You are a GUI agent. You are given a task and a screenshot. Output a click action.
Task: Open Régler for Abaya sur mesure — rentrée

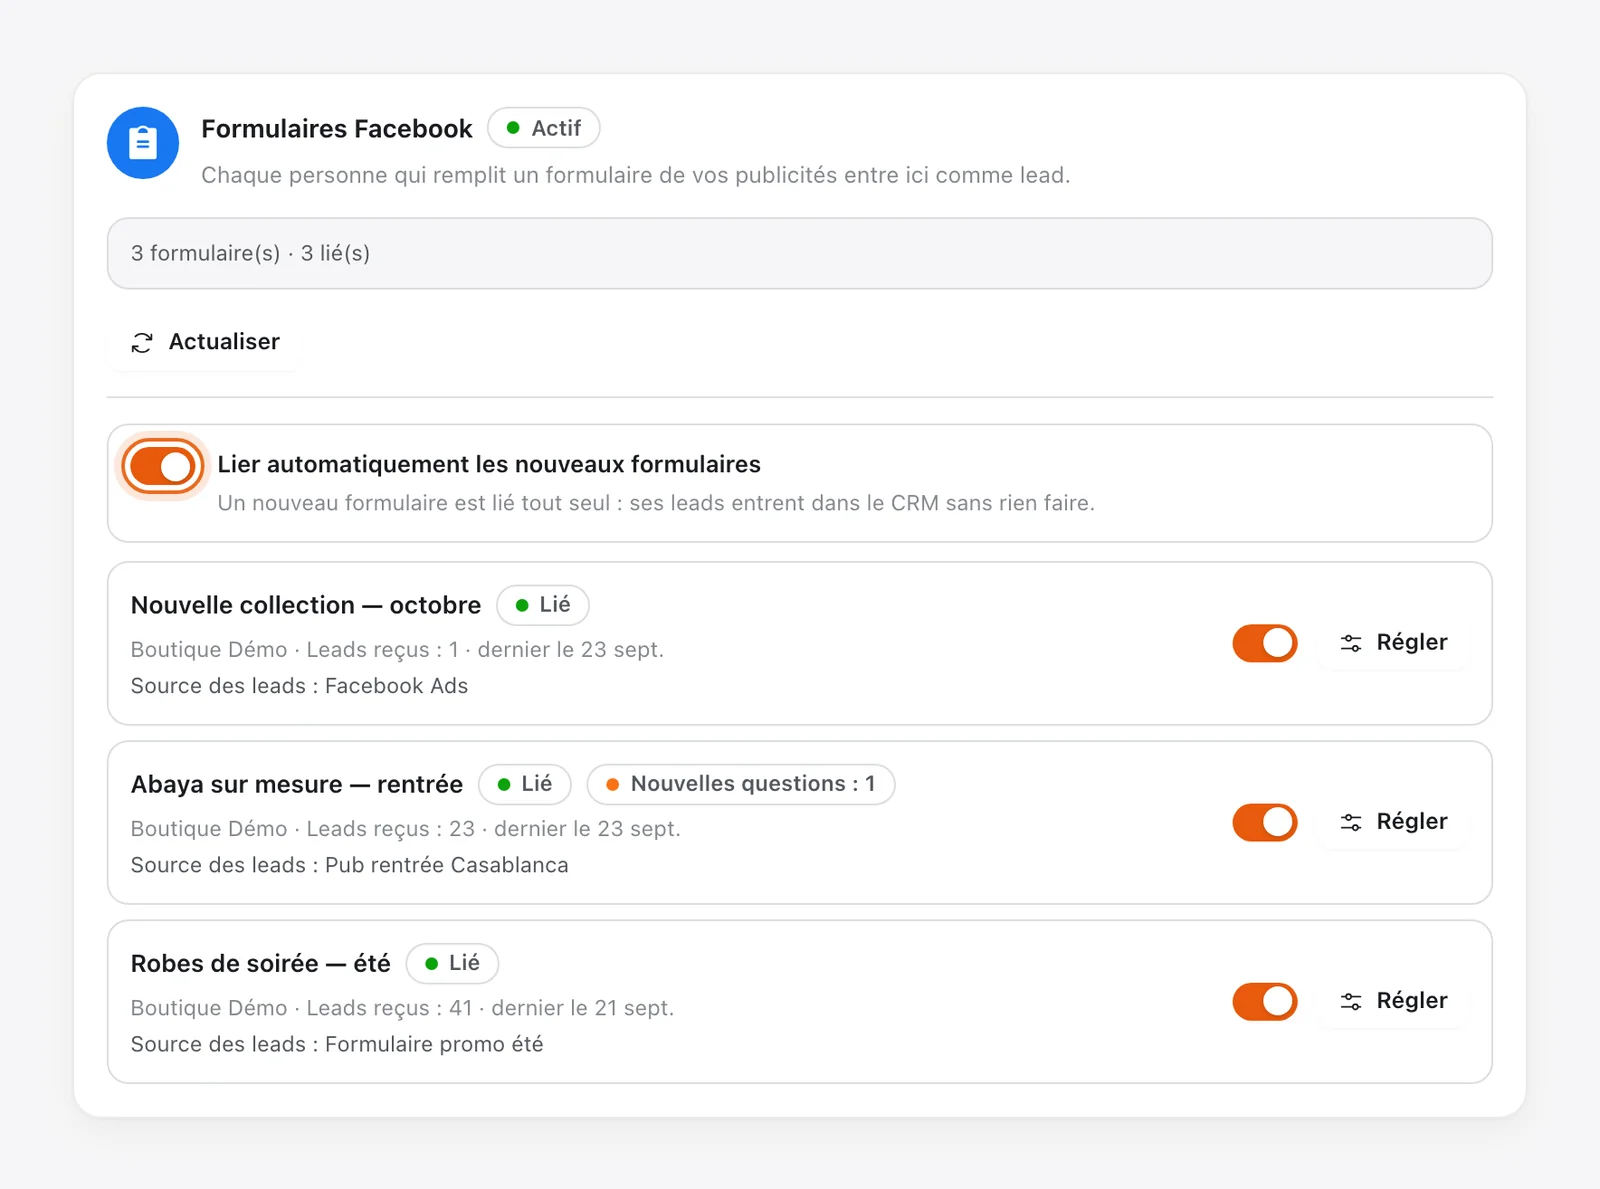pos(1393,822)
